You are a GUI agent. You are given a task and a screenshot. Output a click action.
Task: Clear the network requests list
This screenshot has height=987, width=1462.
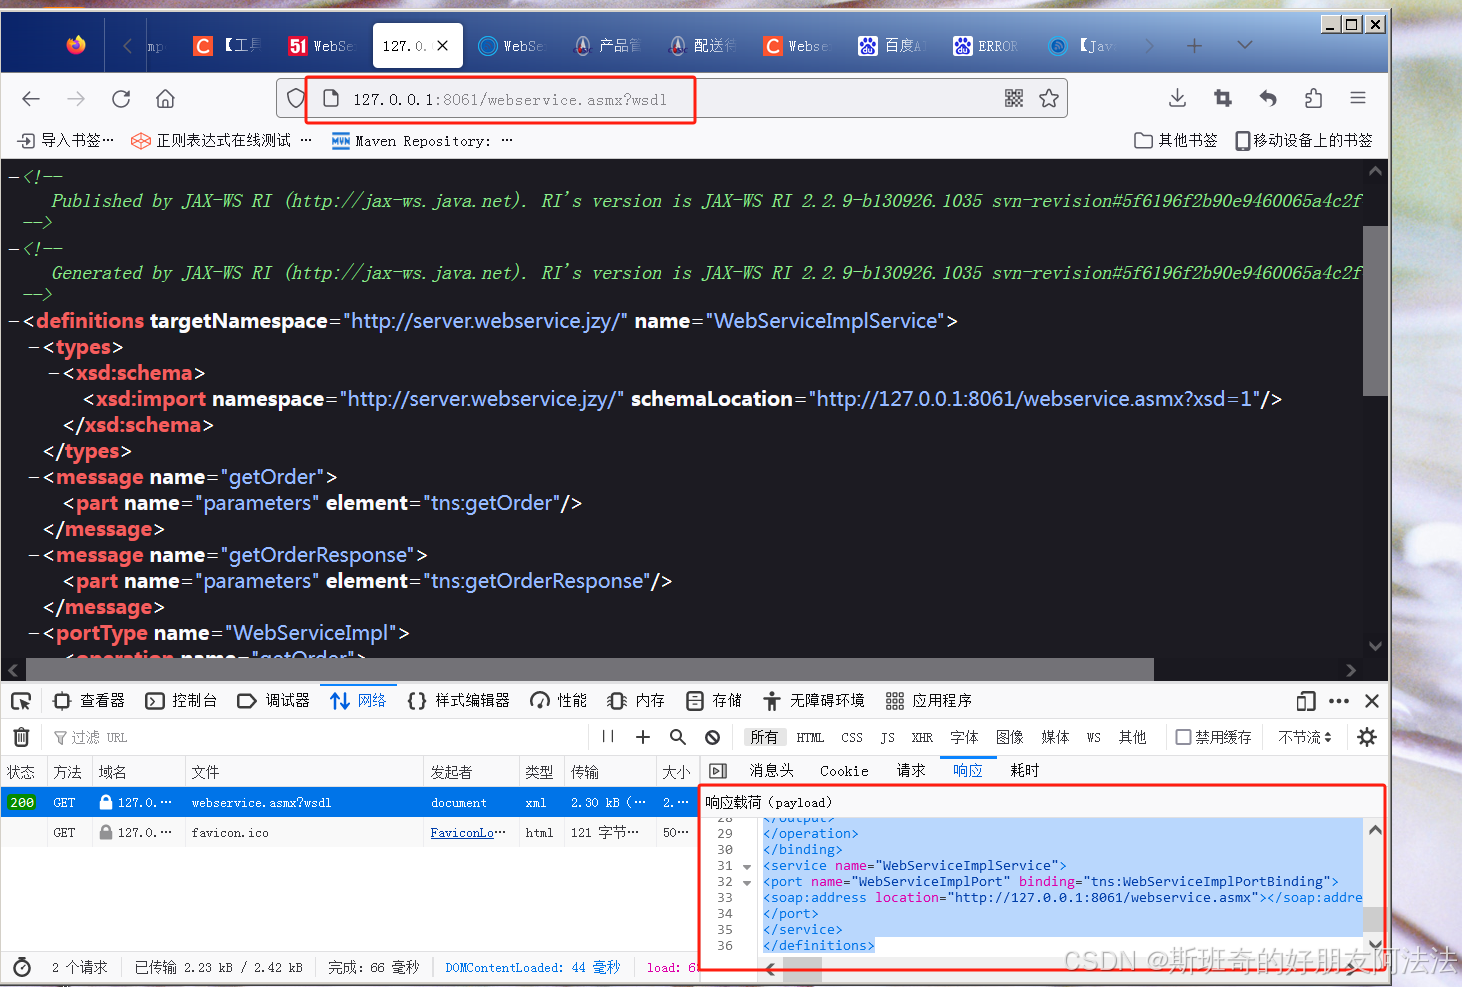point(21,737)
